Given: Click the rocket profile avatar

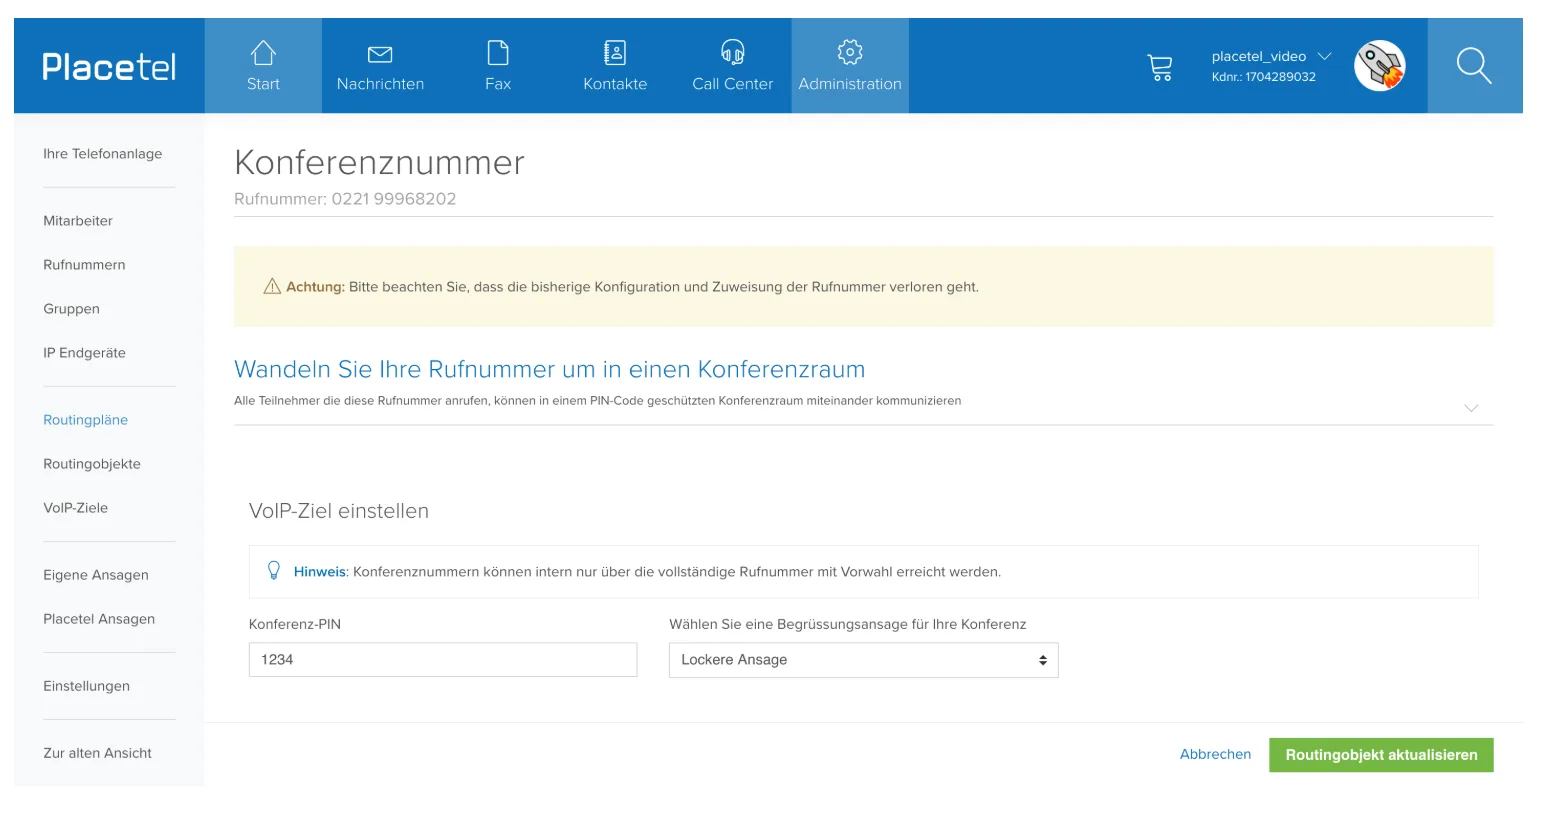Looking at the screenshot, I should coord(1380,66).
